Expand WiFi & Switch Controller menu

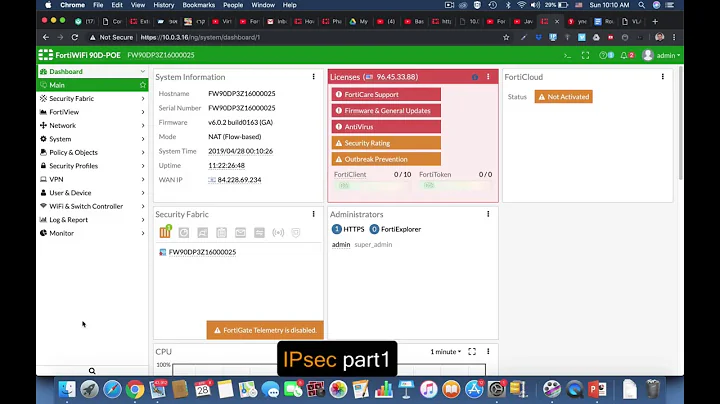92,206
